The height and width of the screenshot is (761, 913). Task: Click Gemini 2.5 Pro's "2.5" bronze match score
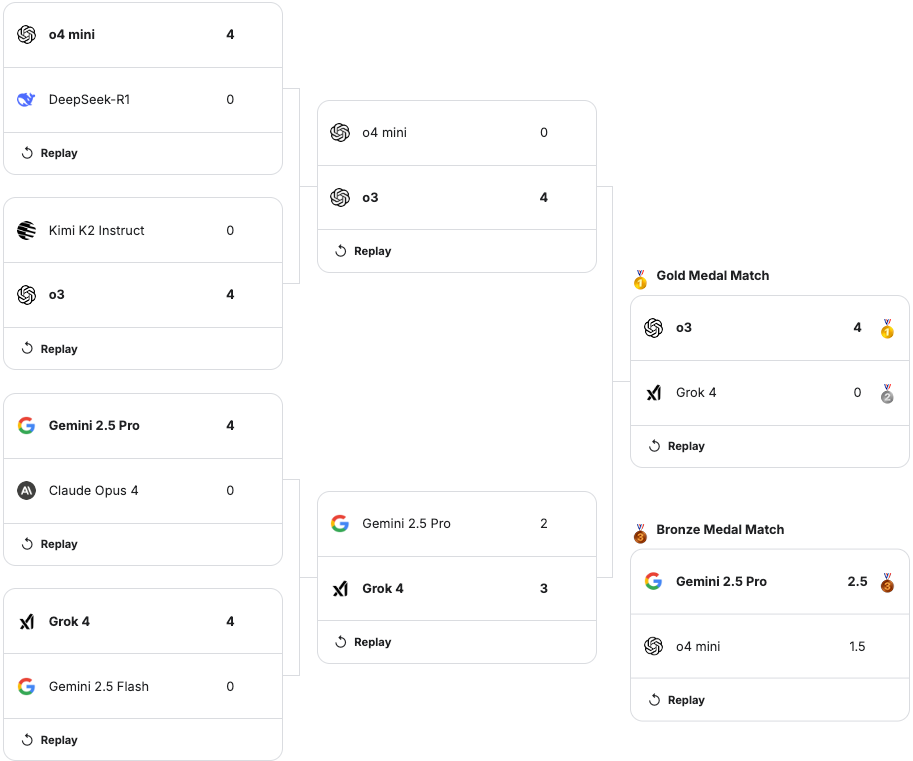coord(857,582)
